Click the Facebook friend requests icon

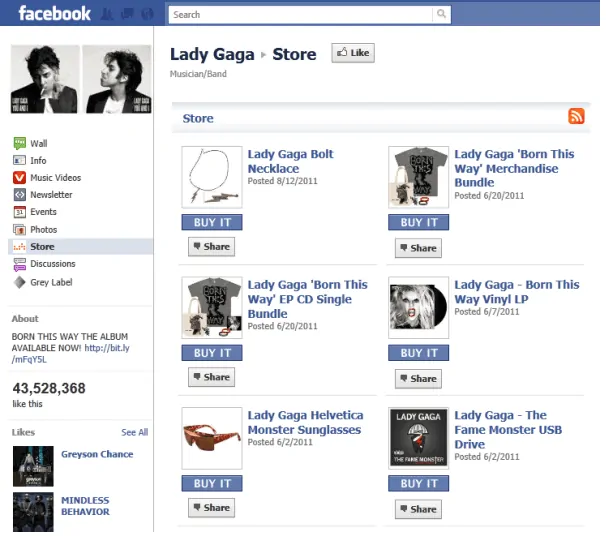[105, 14]
